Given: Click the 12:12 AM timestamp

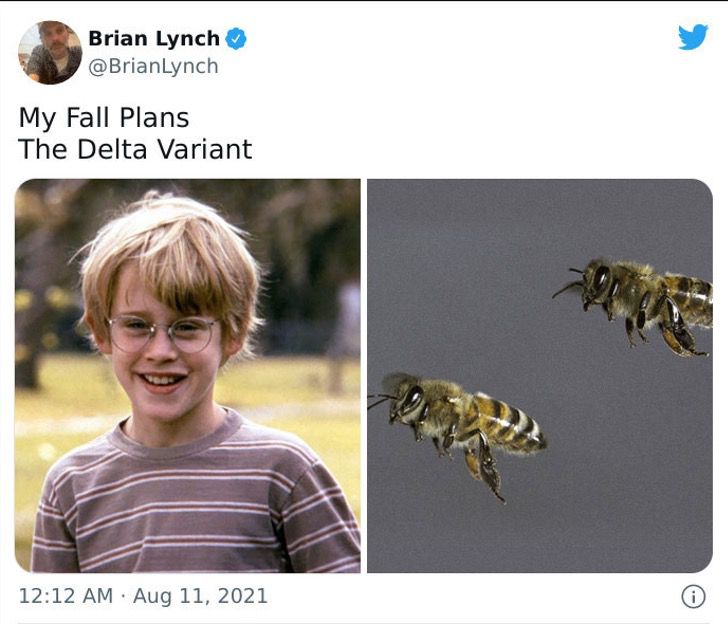Looking at the screenshot, I should (x=66, y=596).
